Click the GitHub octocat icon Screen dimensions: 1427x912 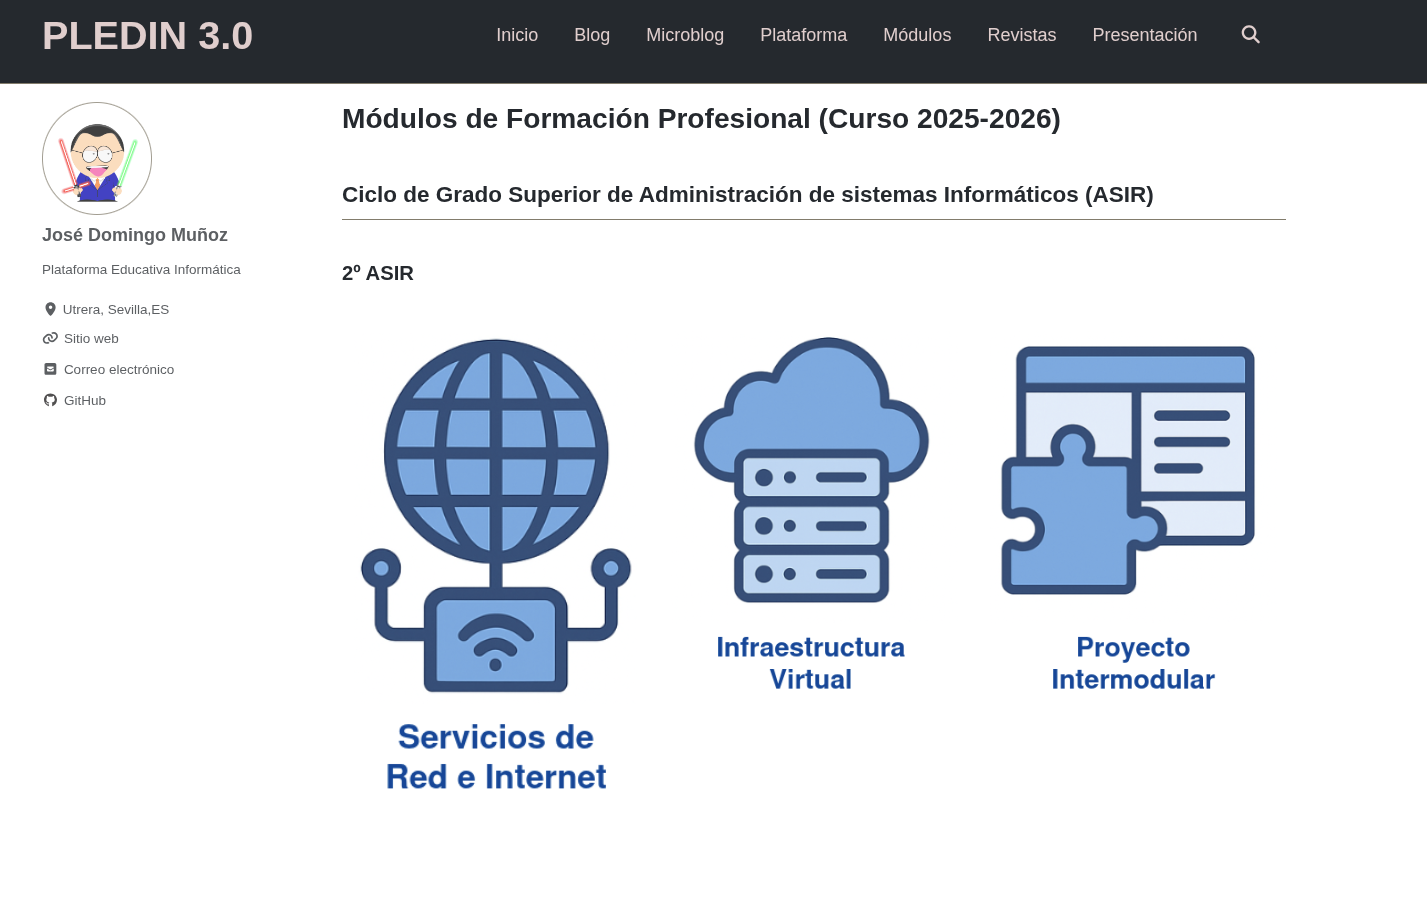pyautogui.click(x=50, y=400)
